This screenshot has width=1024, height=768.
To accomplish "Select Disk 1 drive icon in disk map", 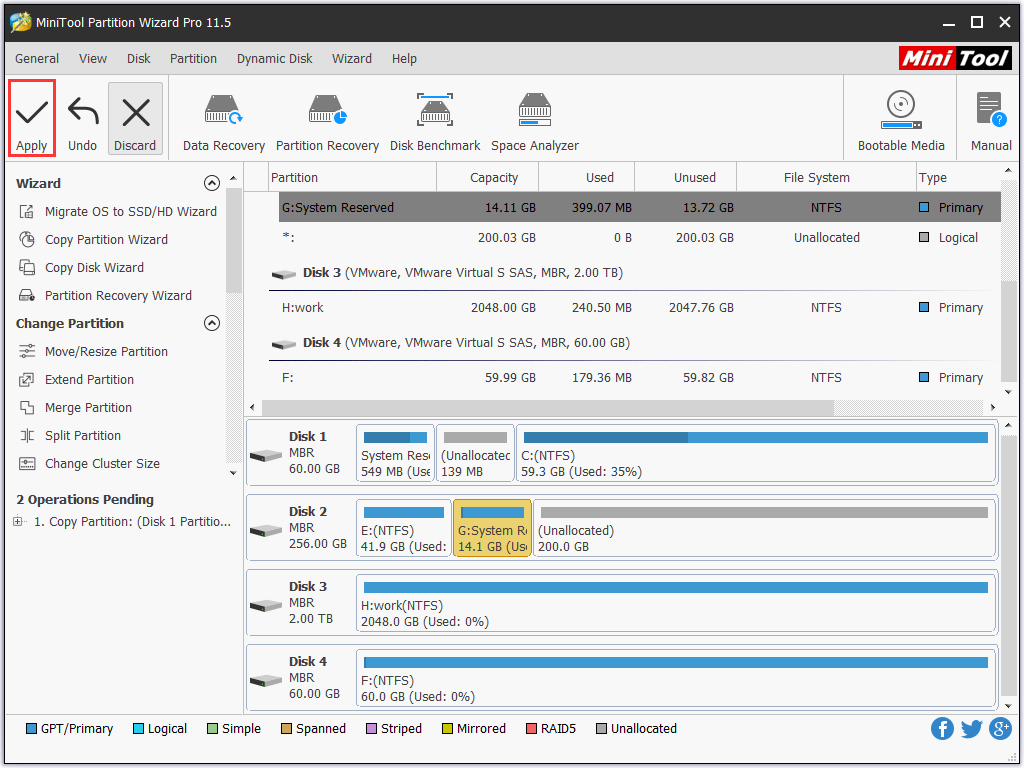I will 266,455.
